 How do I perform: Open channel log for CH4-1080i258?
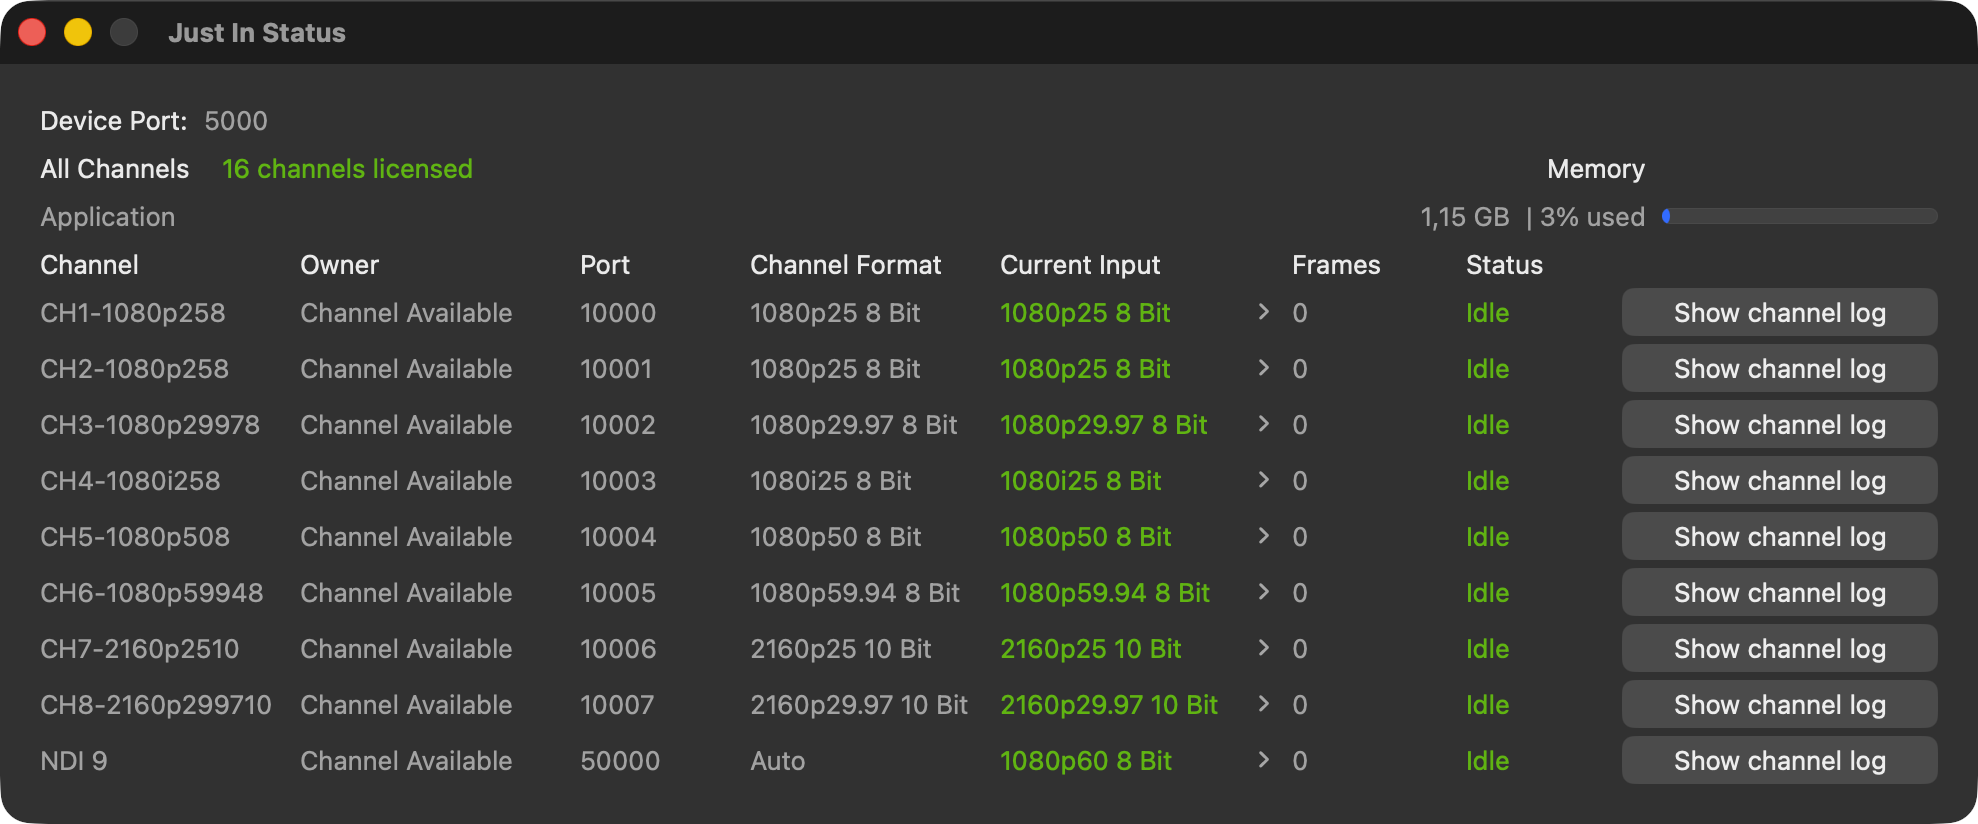click(x=1779, y=480)
